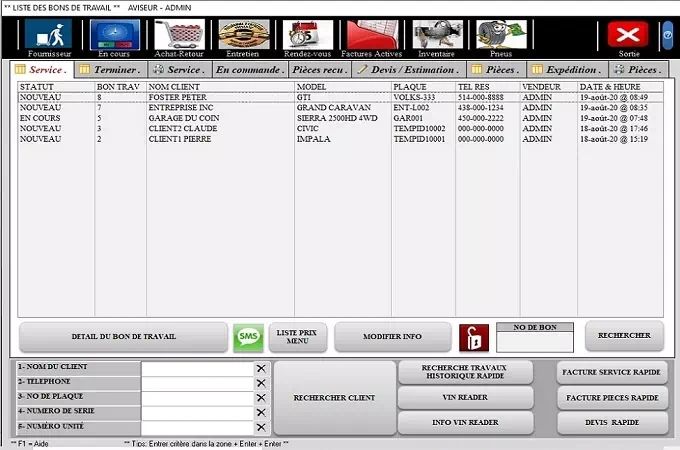Click the green SMS icon
Image resolution: width=680 pixels, height=450 pixels.
[x=248, y=338]
